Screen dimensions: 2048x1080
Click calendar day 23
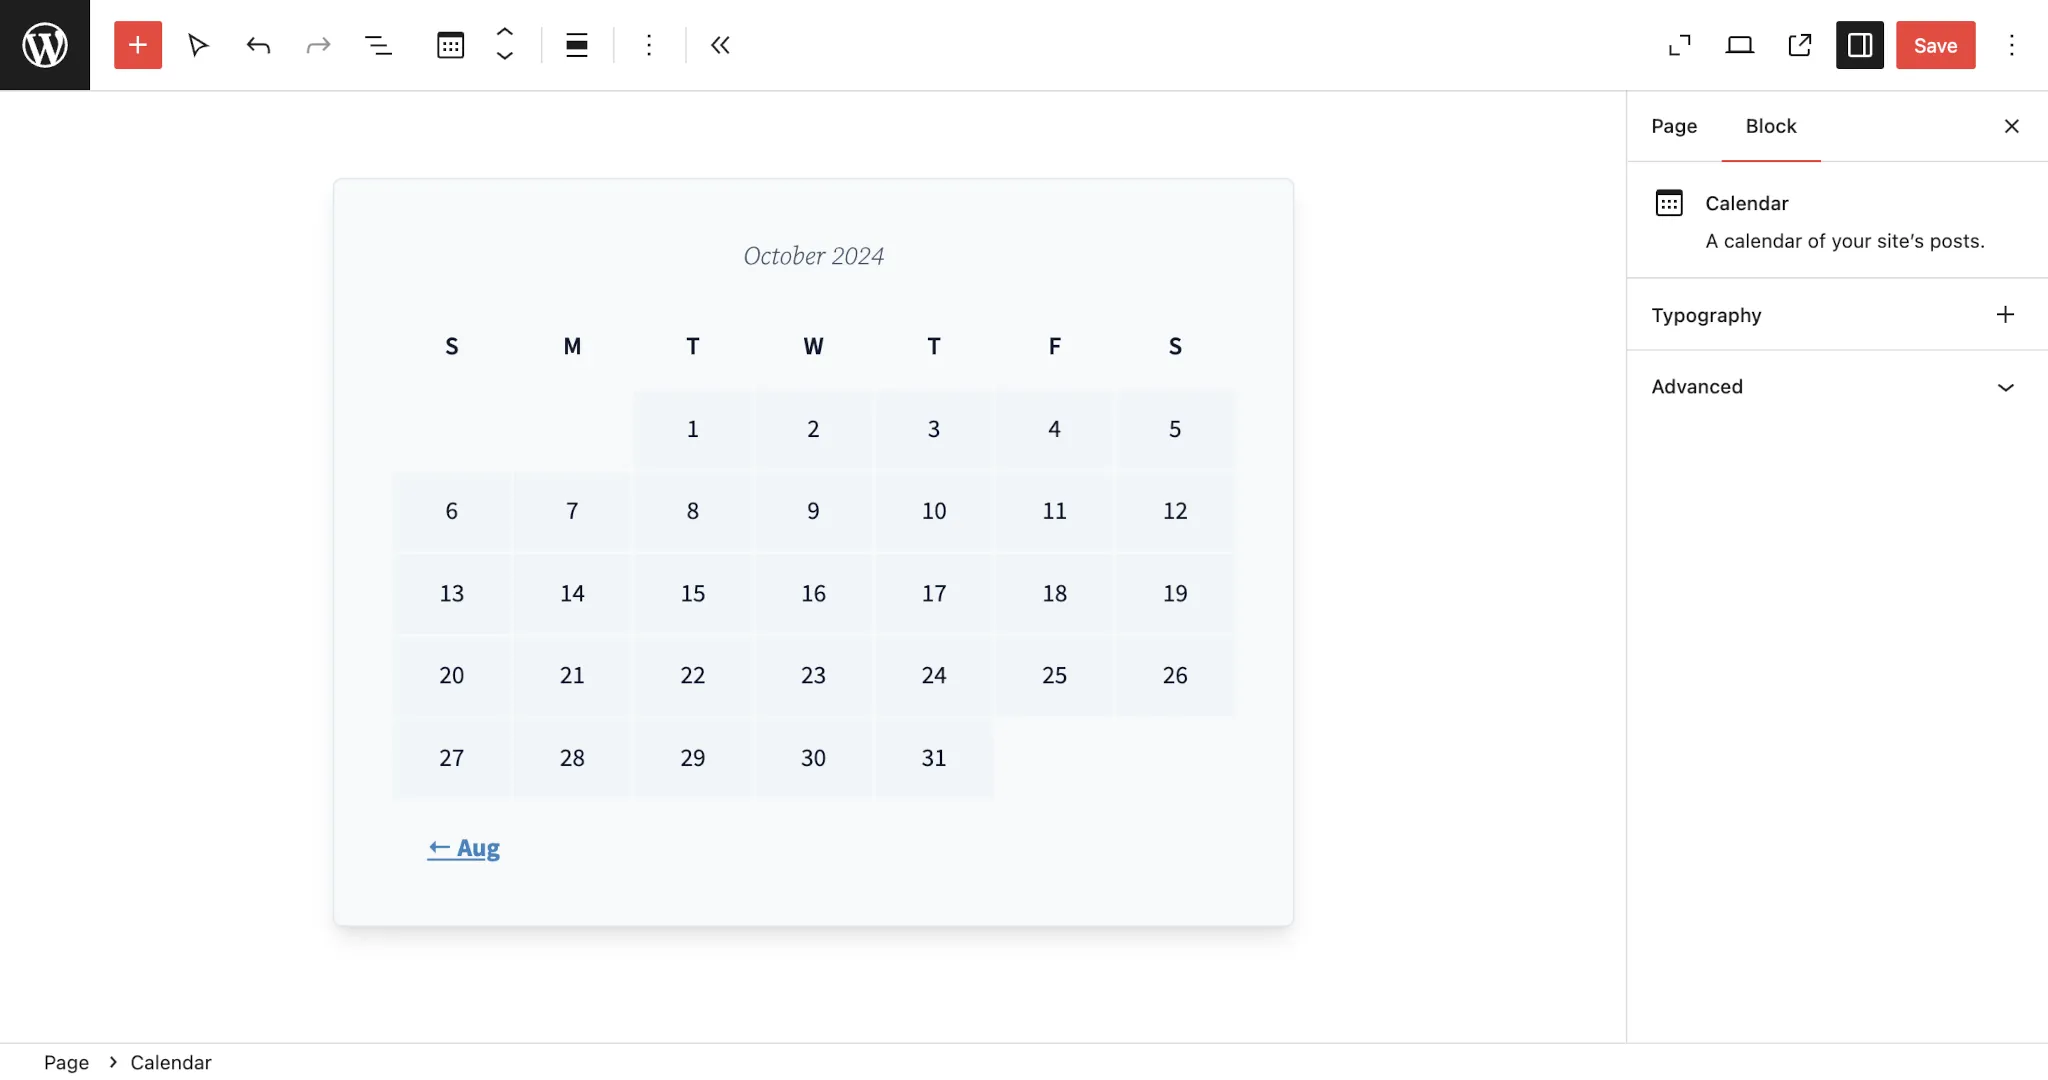[x=813, y=676]
